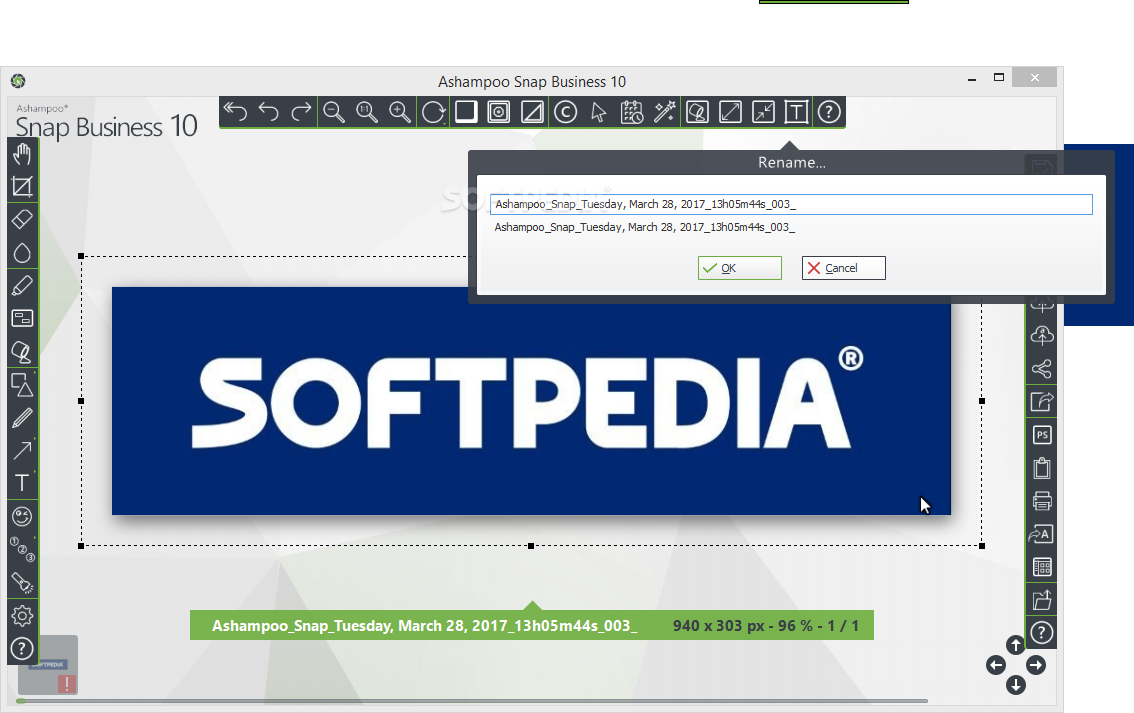
Task: Select the eraser tool
Action: coord(22,219)
